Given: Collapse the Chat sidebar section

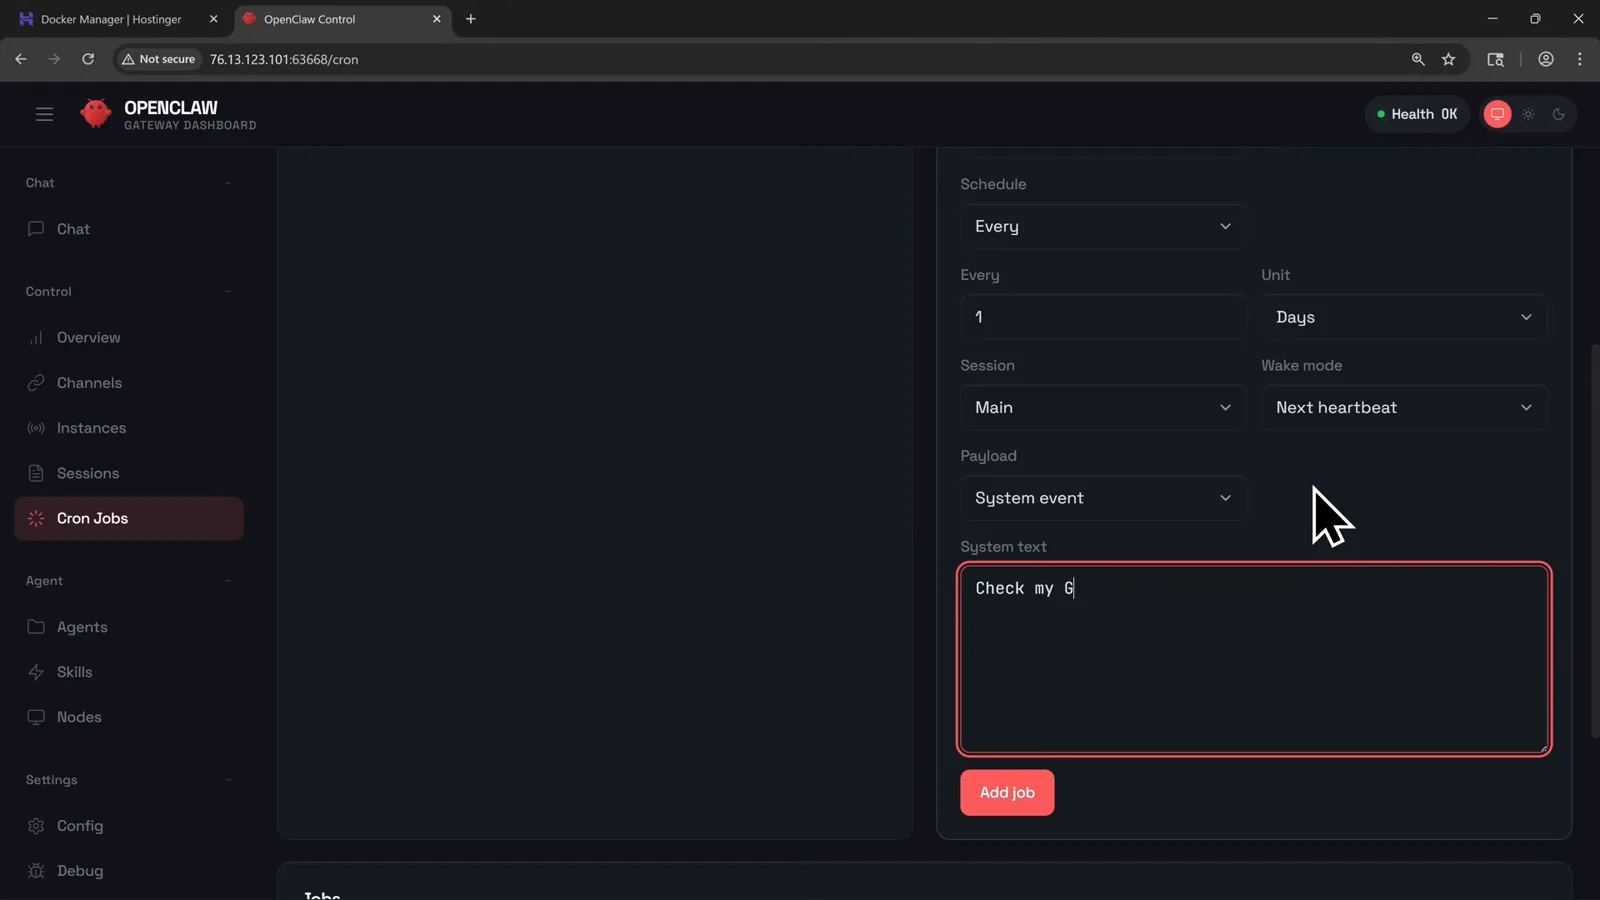Looking at the screenshot, I should pyautogui.click(x=228, y=183).
